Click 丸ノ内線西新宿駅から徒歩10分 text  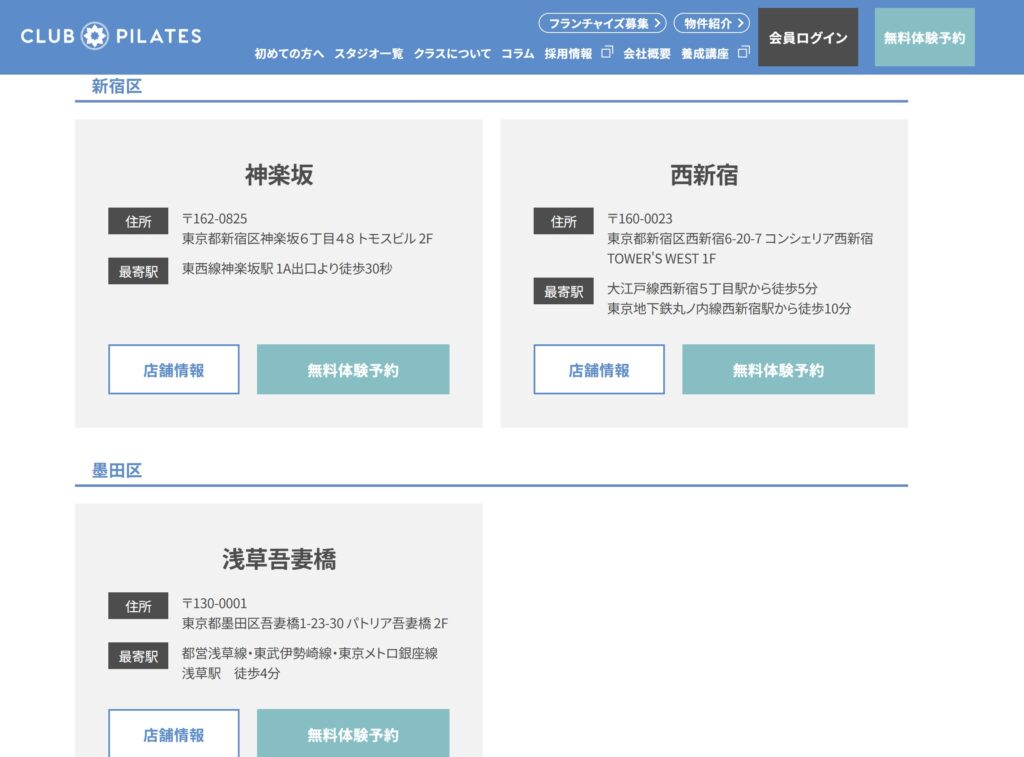(729, 309)
